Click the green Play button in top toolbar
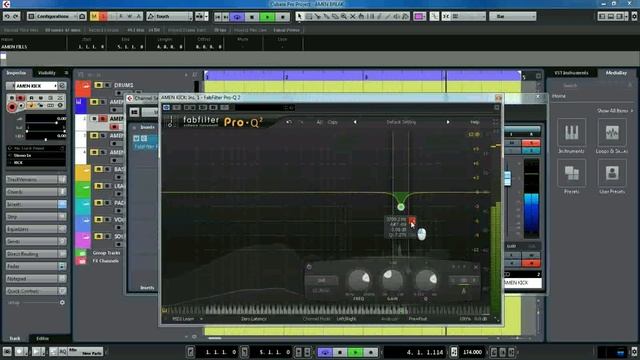This screenshot has width=640, height=360. pos(267,17)
